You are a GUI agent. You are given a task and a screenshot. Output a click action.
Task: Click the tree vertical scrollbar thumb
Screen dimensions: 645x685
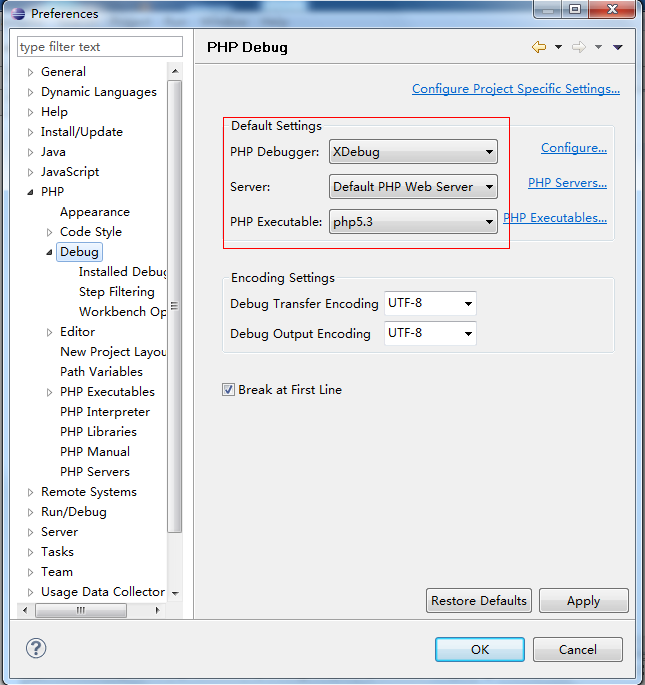coord(175,306)
